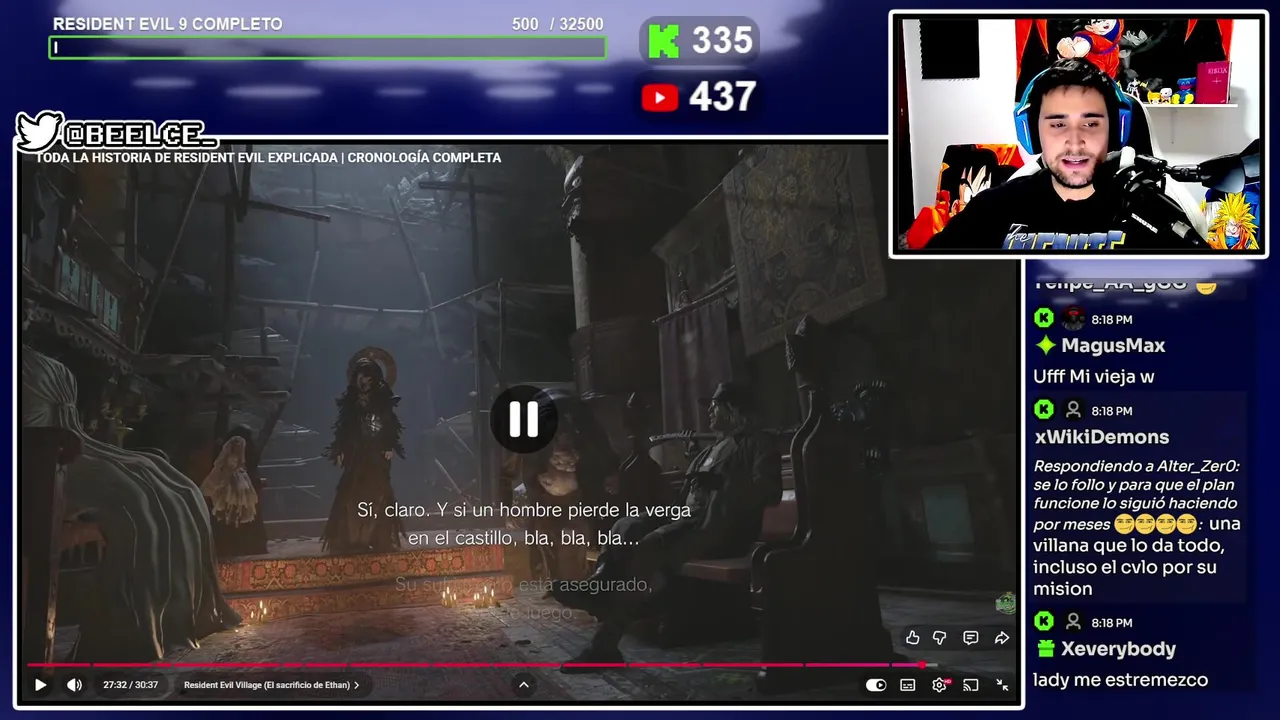1280x720 pixels.
Task: Click the green gift badge beside Xeverybody
Action: tap(1046, 649)
